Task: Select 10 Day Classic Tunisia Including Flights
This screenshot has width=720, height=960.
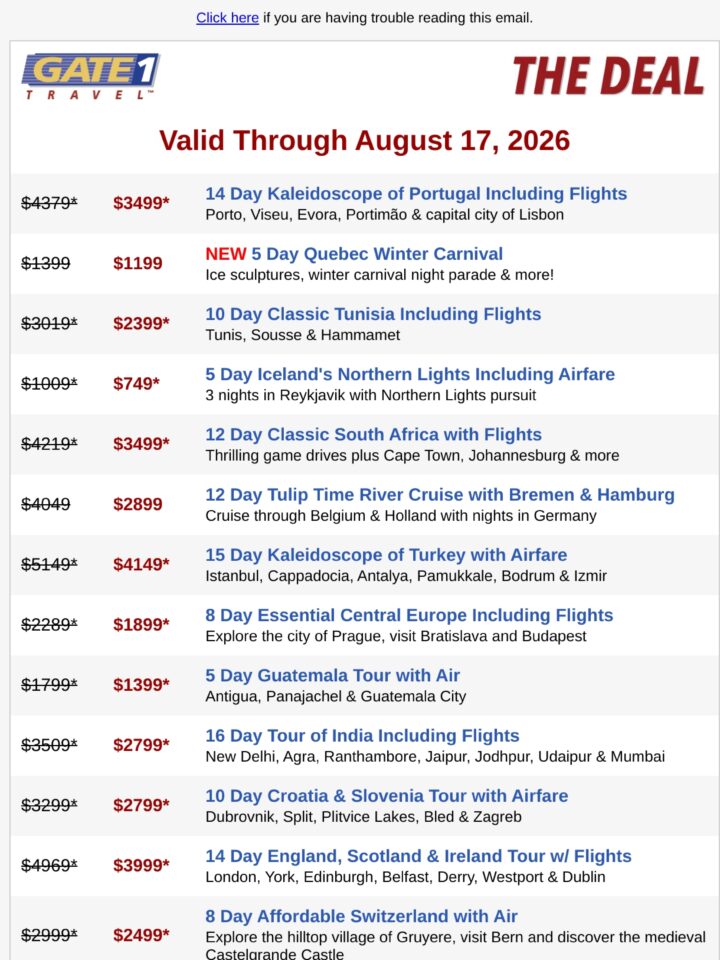Action: click(x=373, y=314)
